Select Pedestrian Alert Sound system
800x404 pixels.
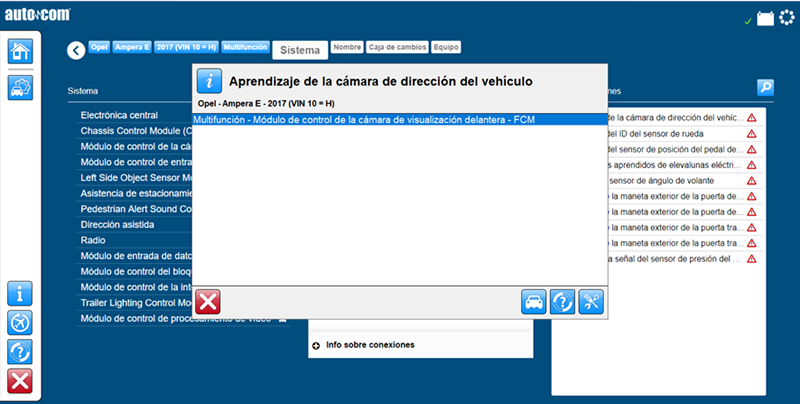click(134, 209)
